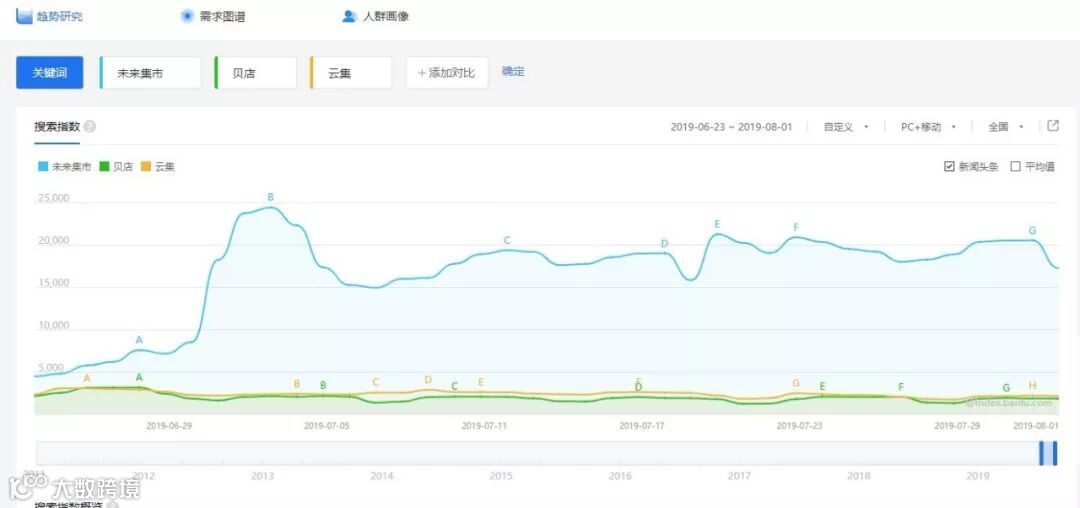Click the timeline range slider handle

(x=1048, y=454)
